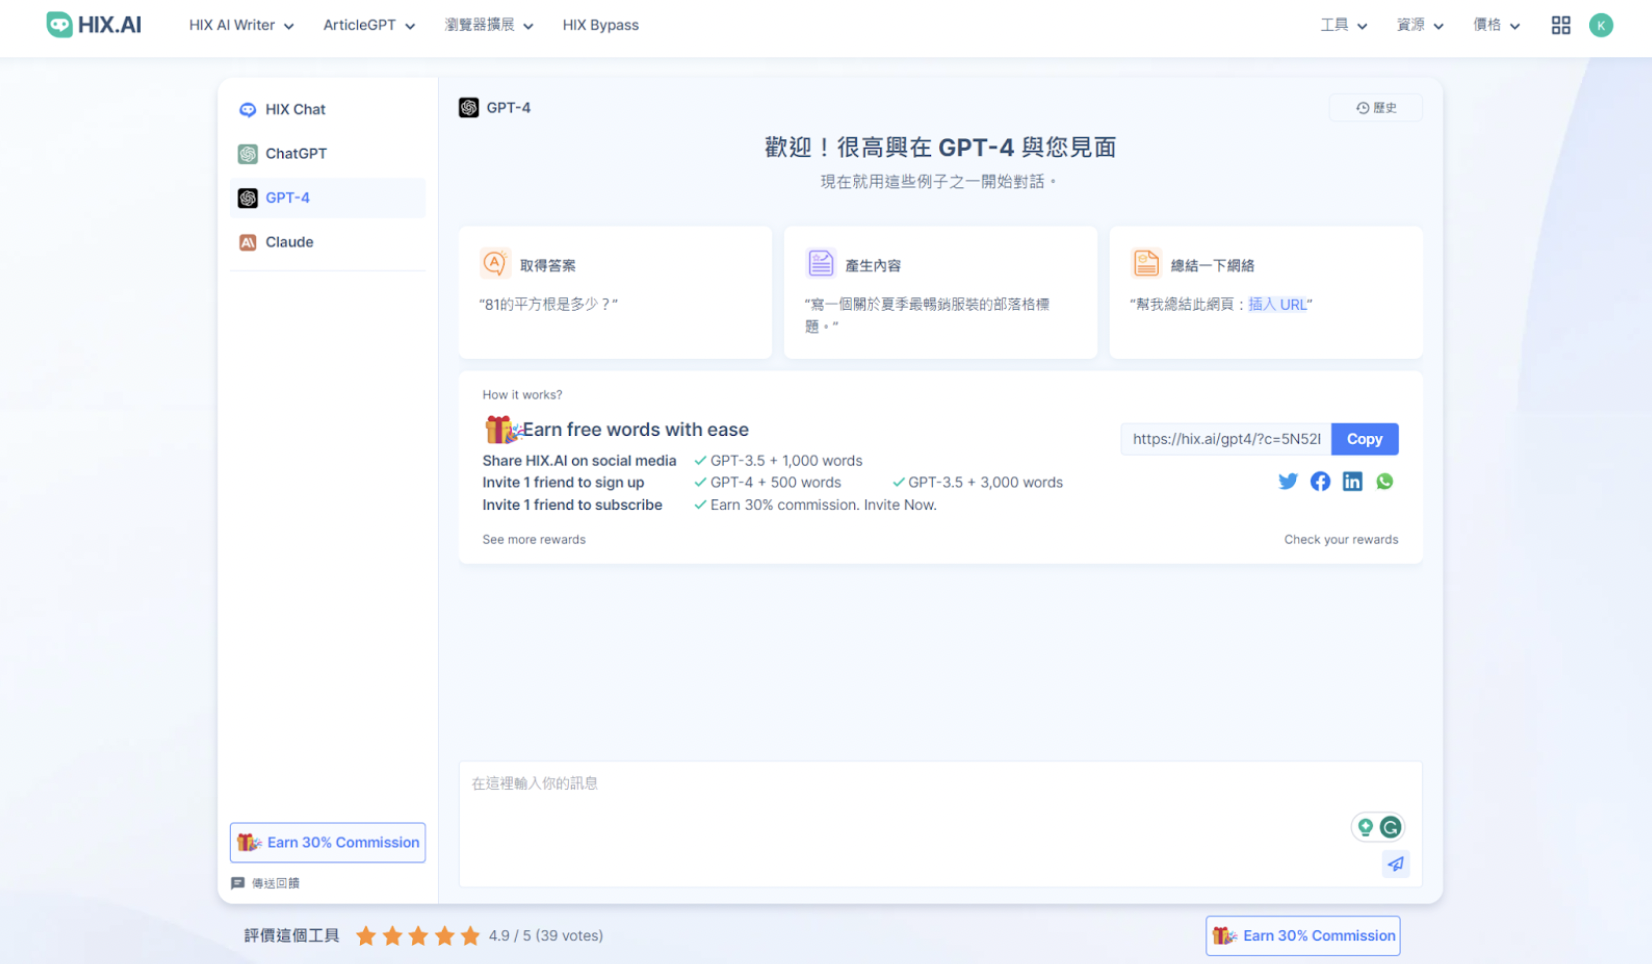
Task: Click bottom-bar Earn 30% Commission button
Action: tap(1303, 936)
